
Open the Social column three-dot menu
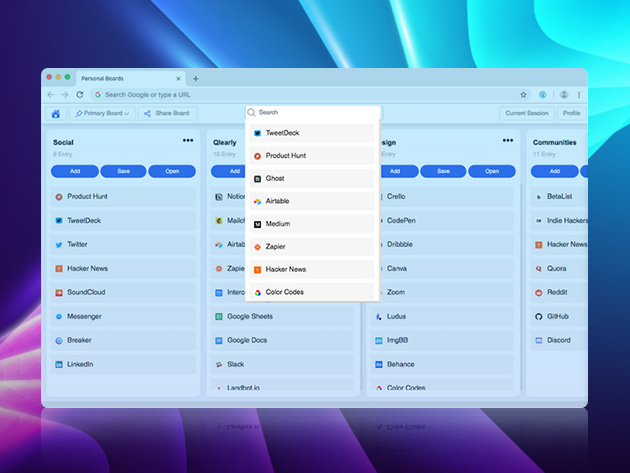[188, 140]
